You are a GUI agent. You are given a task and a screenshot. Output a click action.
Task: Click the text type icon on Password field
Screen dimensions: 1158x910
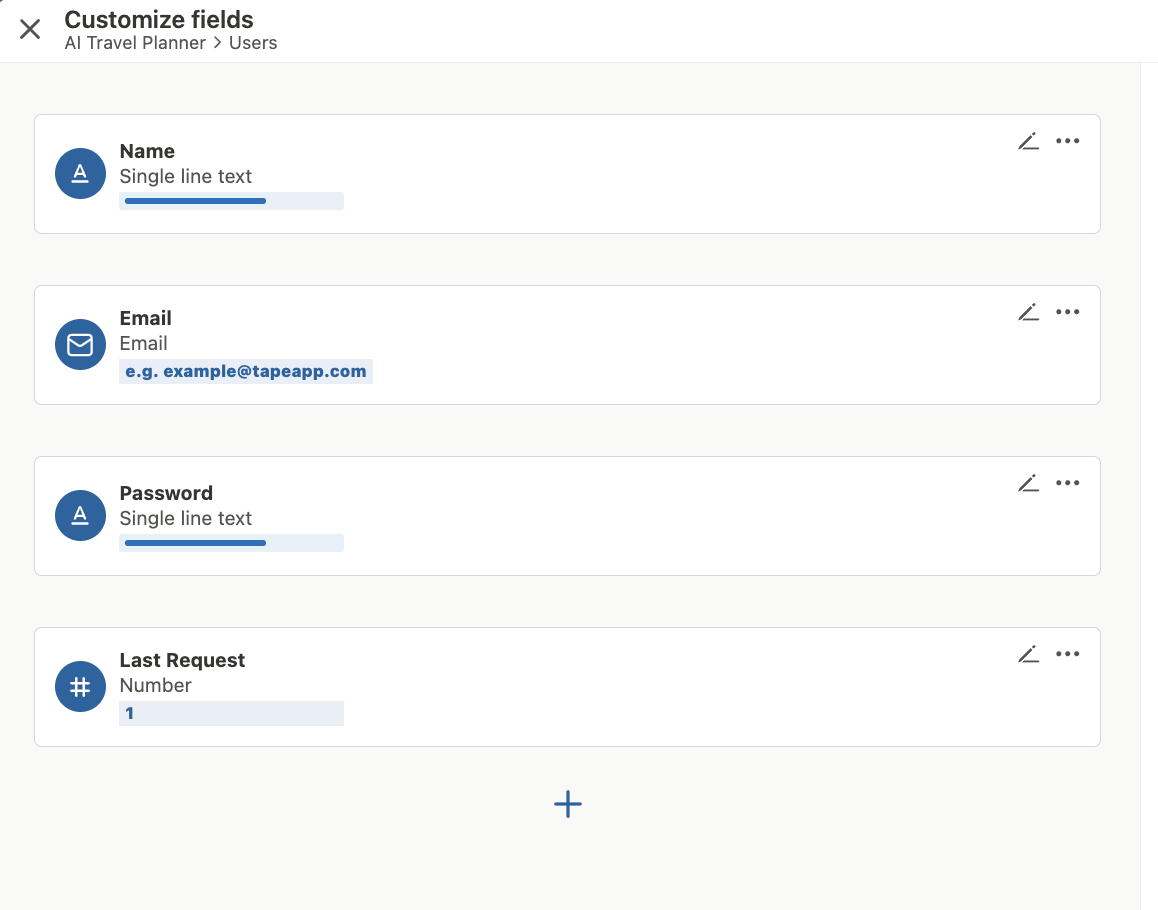click(80, 515)
